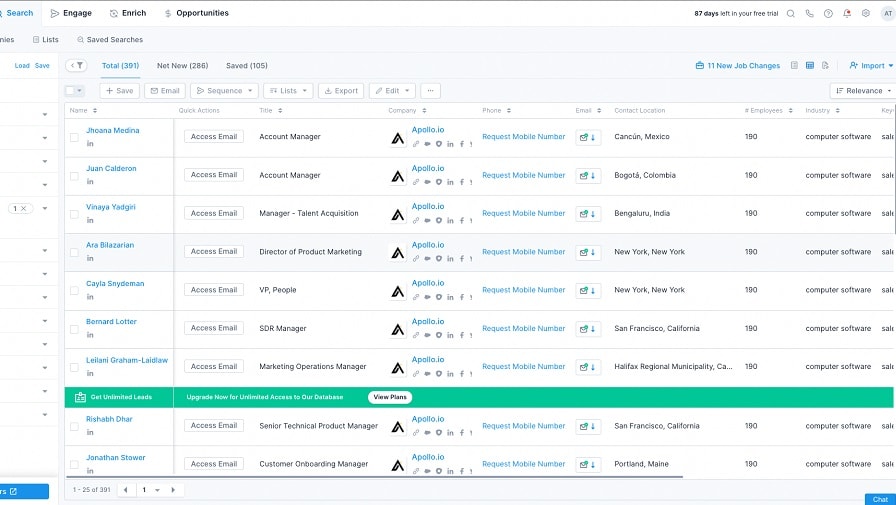Click Access Email for Jhoana Medina
The image size is (896, 505).
[214, 137]
